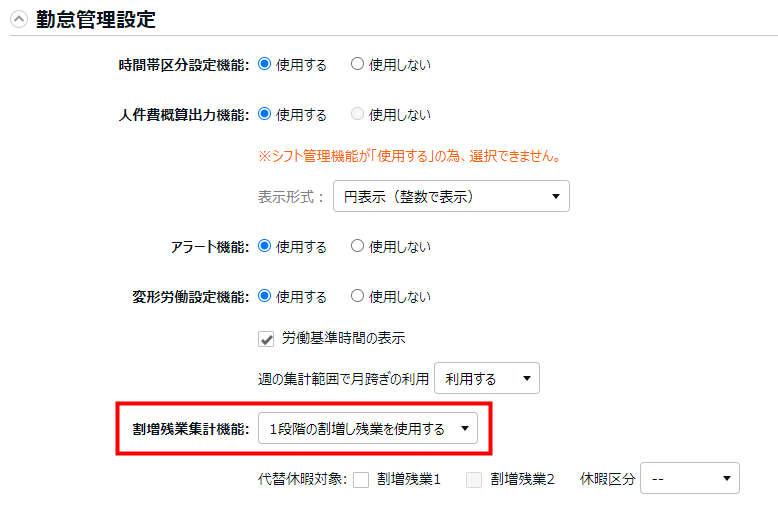This screenshot has height=513, width=778.
Task: Check the 割増残業2 checkbox
Action: 474,479
